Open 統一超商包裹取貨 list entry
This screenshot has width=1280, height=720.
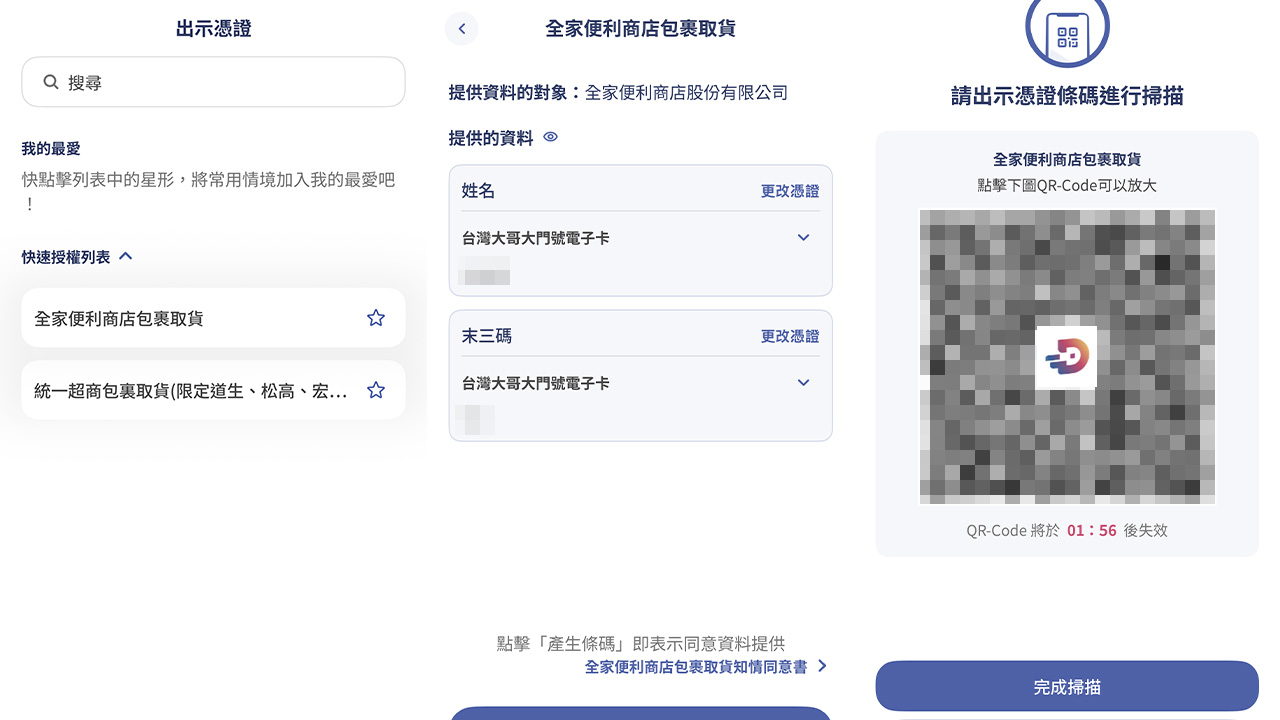pyautogui.click(x=190, y=391)
